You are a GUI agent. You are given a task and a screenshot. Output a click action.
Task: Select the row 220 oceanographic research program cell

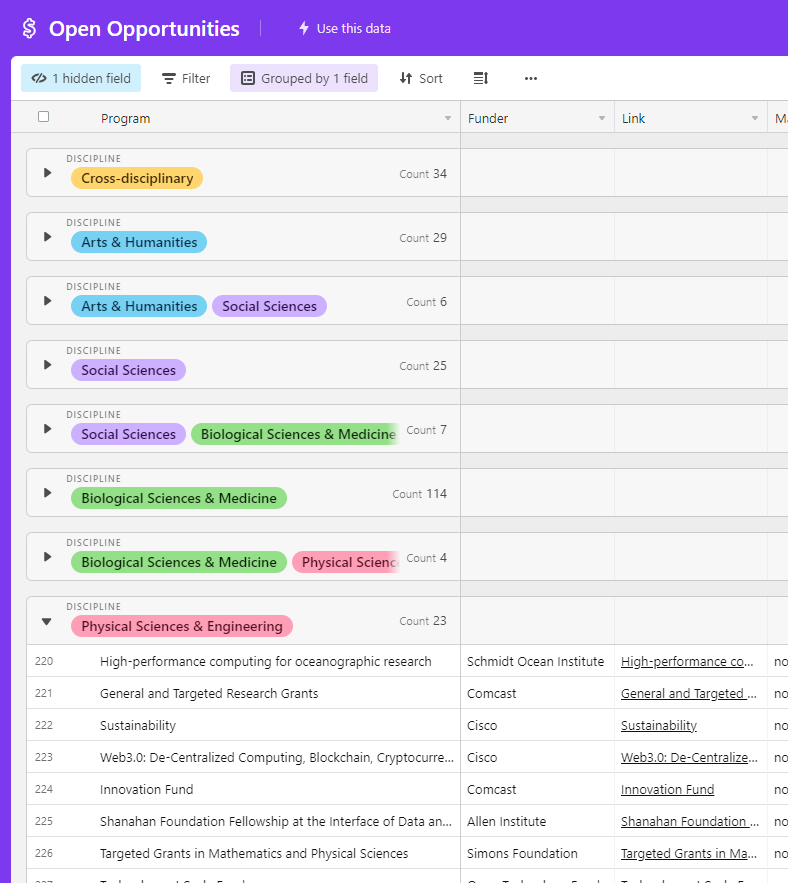[265, 661]
